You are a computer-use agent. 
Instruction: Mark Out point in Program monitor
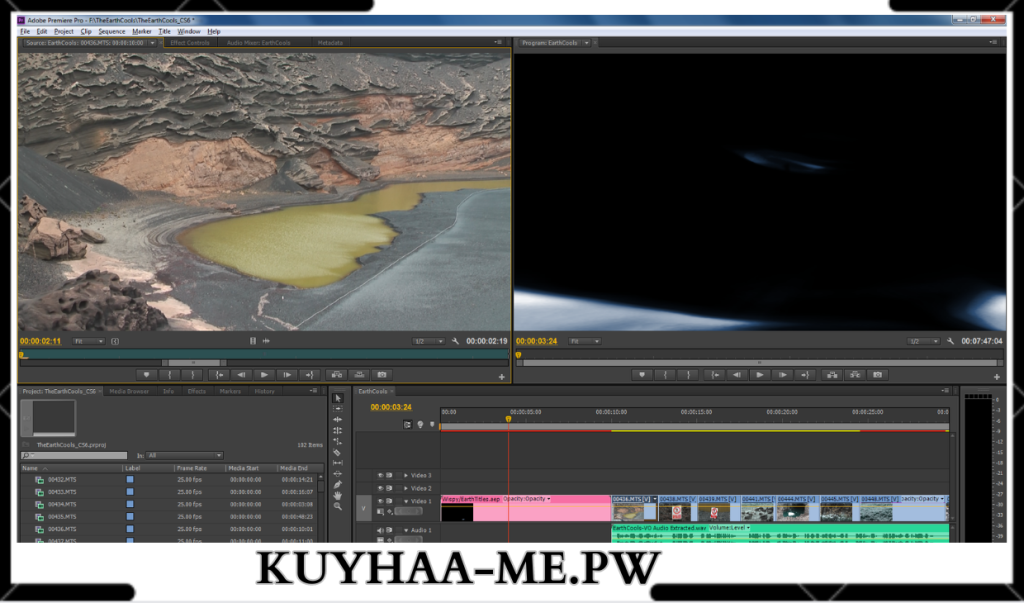pos(688,375)
